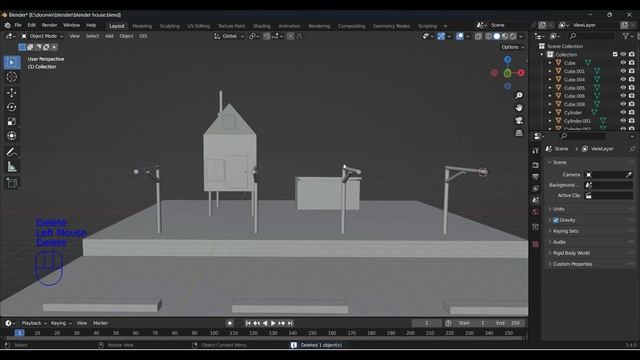Choose the Move tool

pos(12,93)
